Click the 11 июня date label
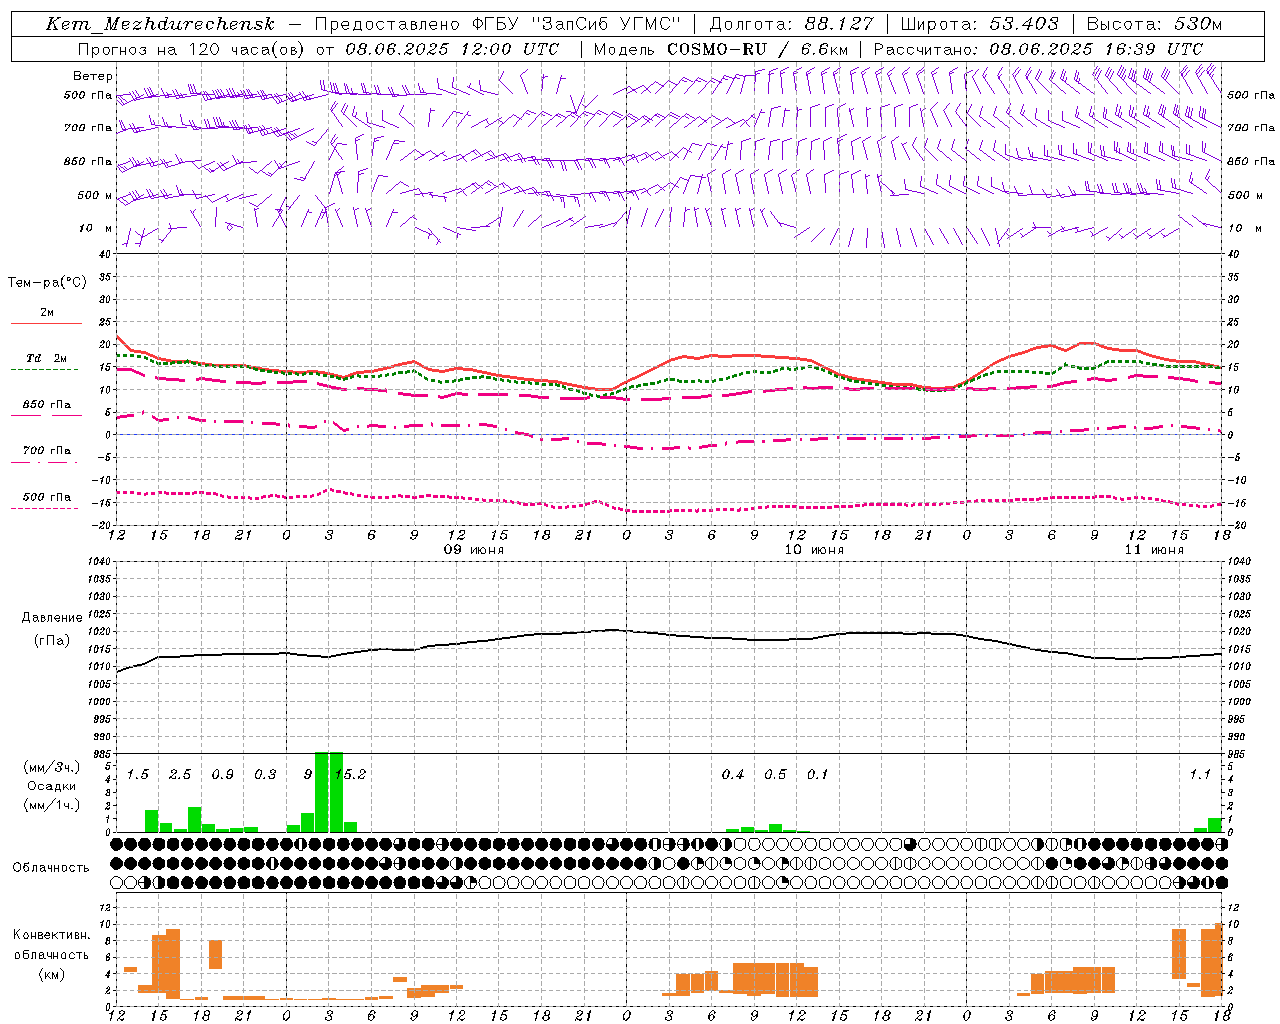The height and width of the screenshot is (1024, 1280). point(1154,550)
